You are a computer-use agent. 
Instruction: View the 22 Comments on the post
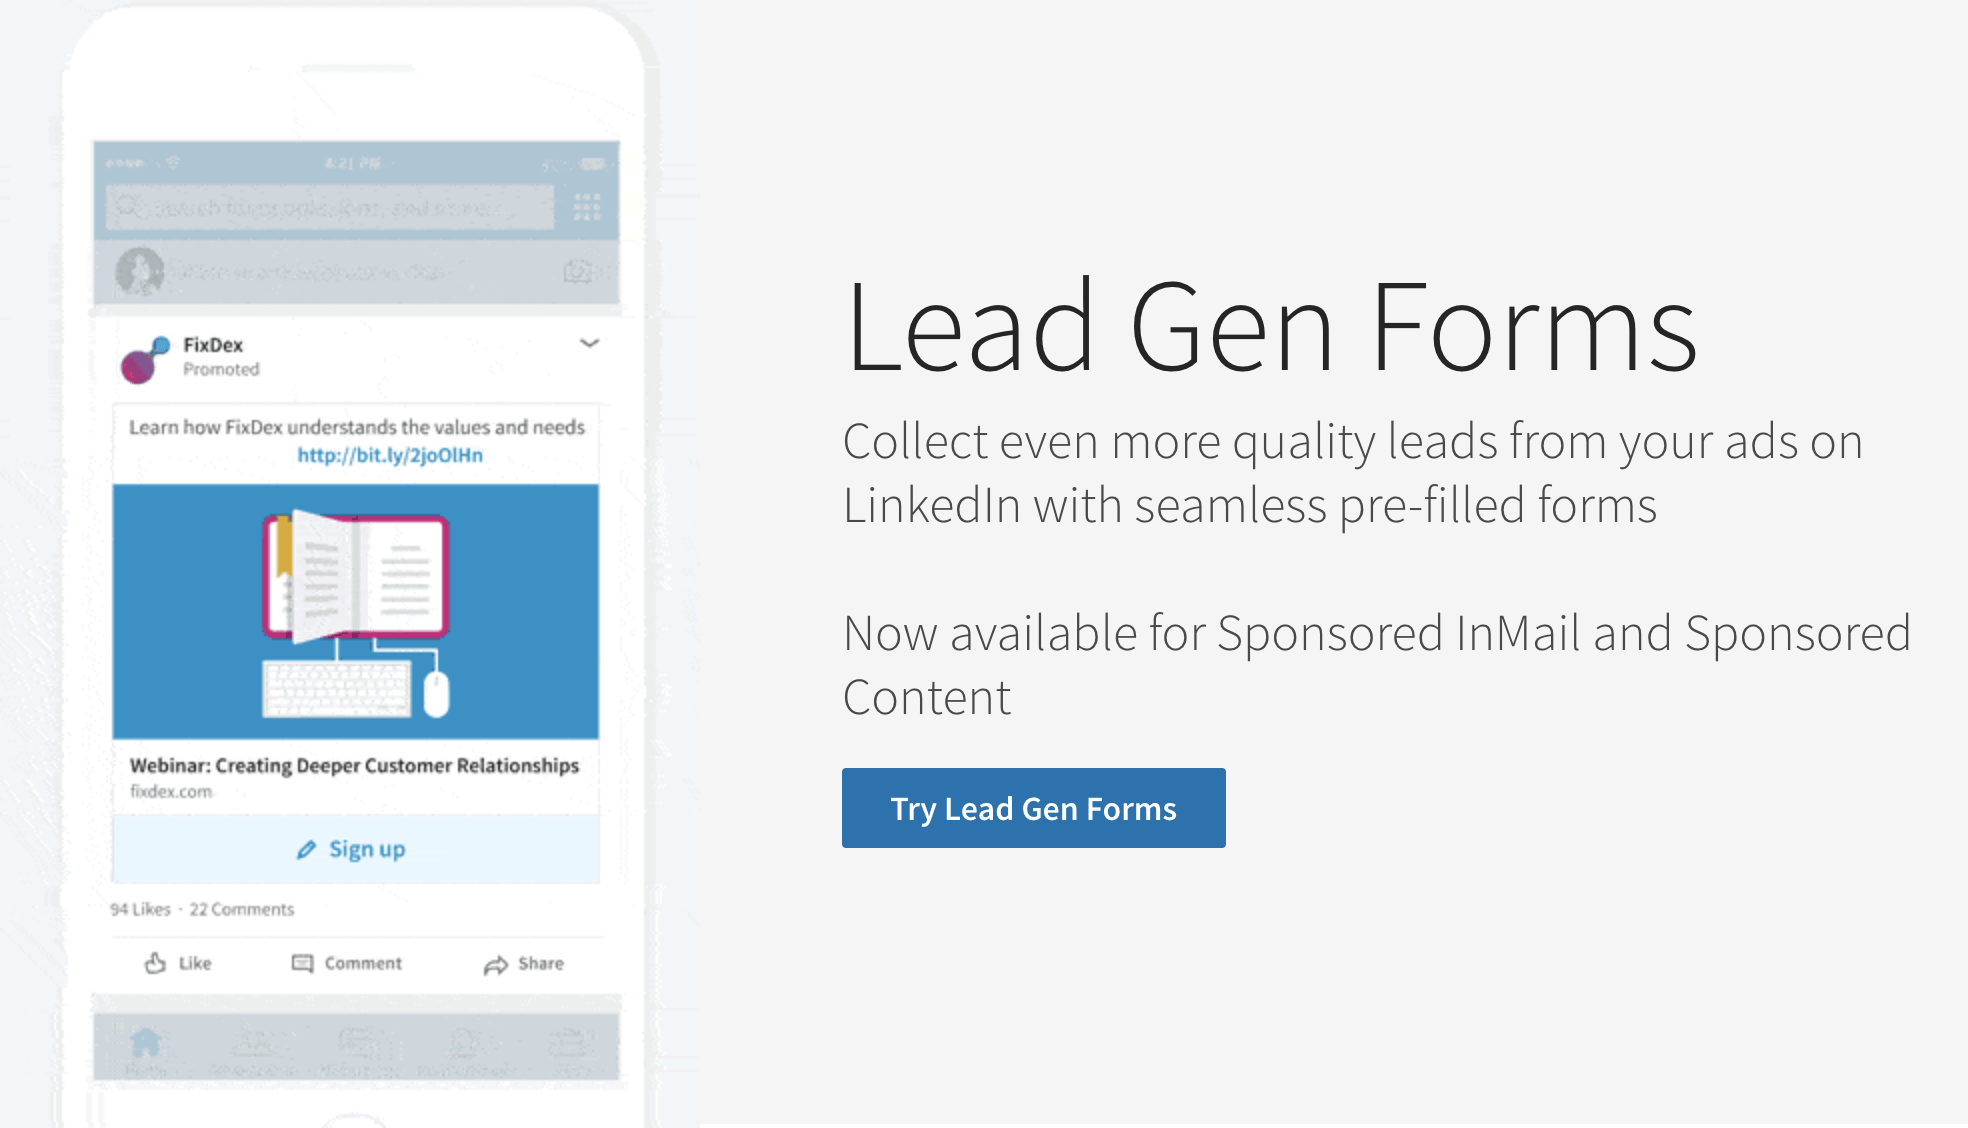[x=240, y=908]
